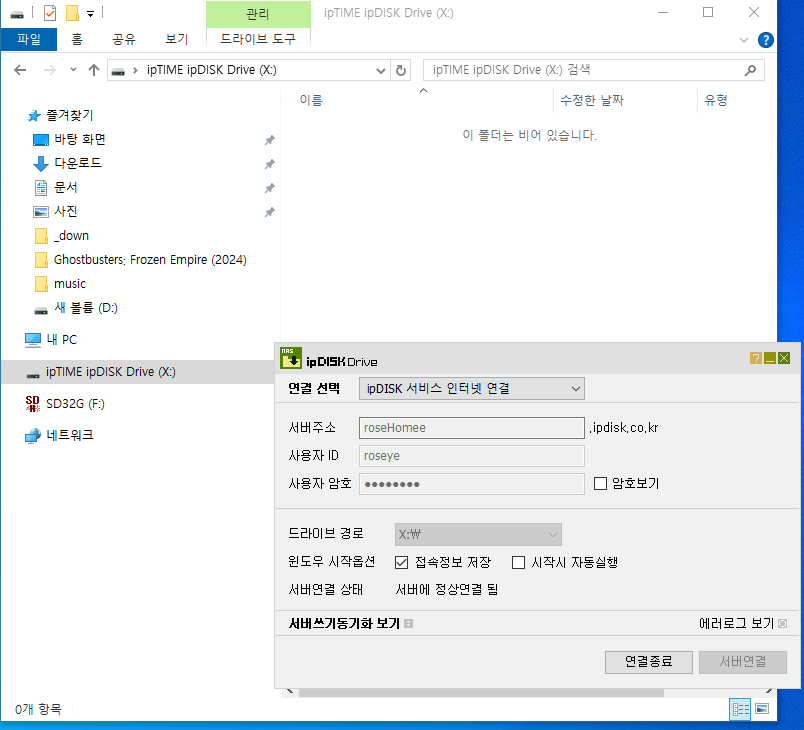Click the horizontal scrollbar in Explorer
804x730 pixels.
click(x=481, y=693)
